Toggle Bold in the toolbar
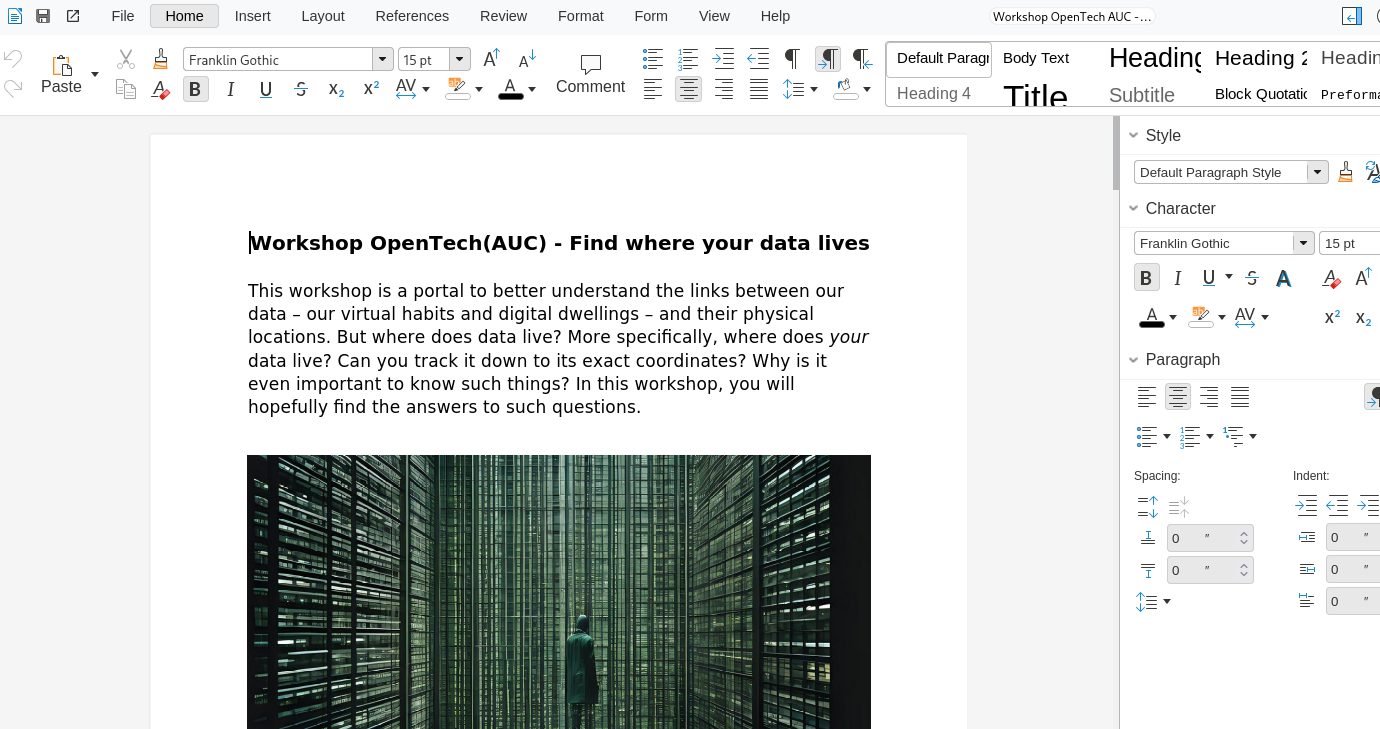The image size is (1380, 729). click(x=195, y=89)
